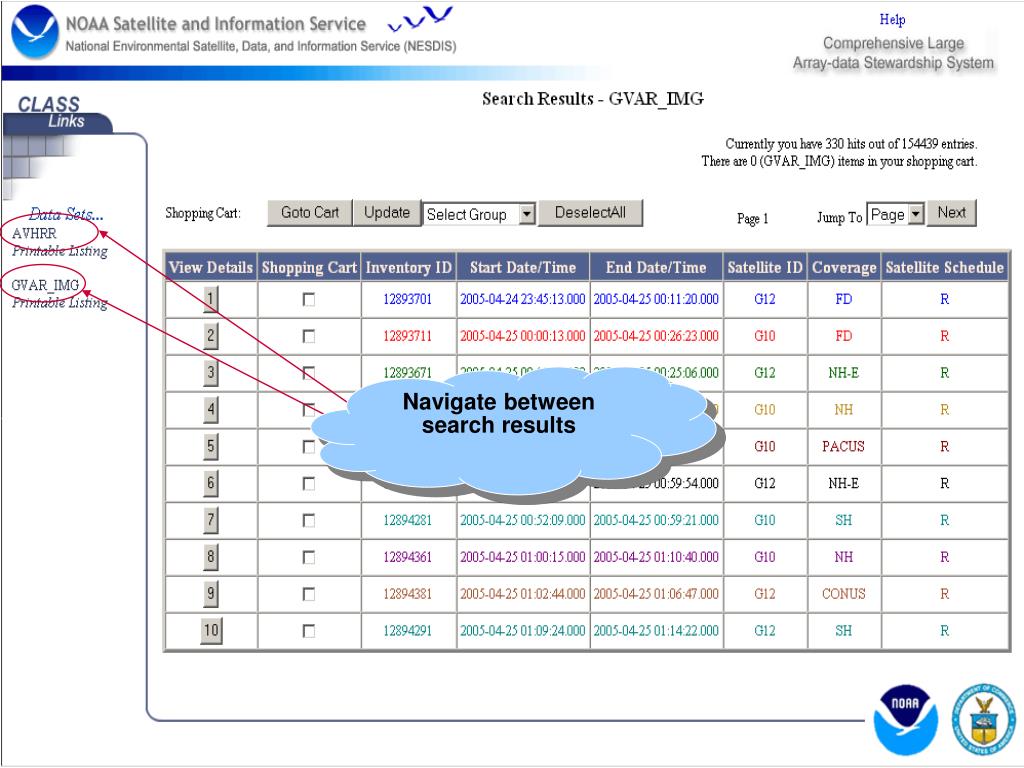Click inventory ID 12894381
This screenshot has width=1024, height=768.
408,594
